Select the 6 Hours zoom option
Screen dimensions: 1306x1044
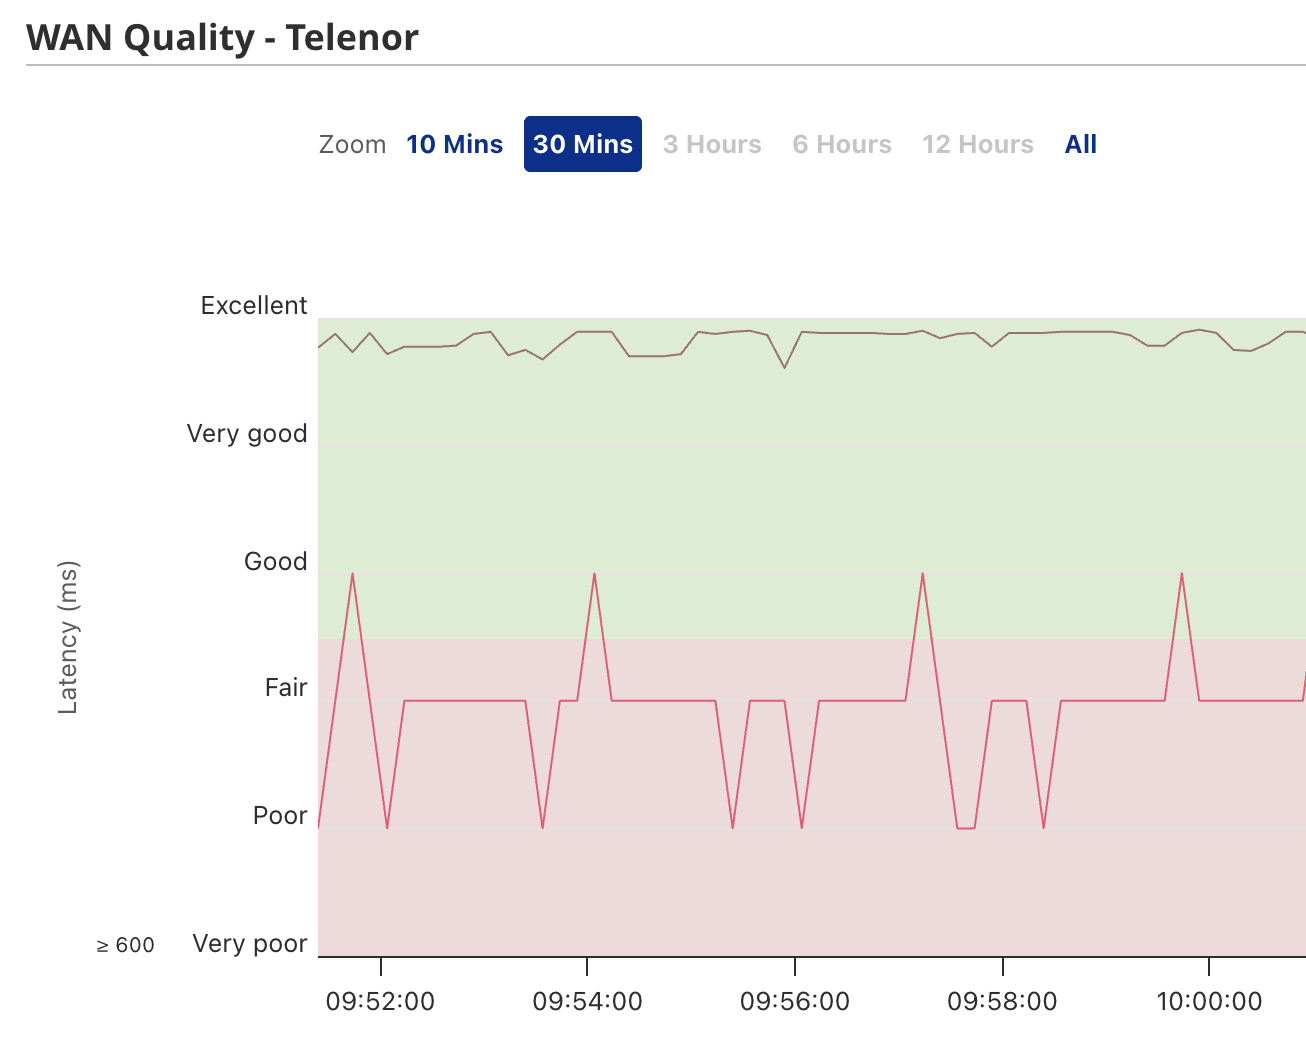[x=842, y=144]
